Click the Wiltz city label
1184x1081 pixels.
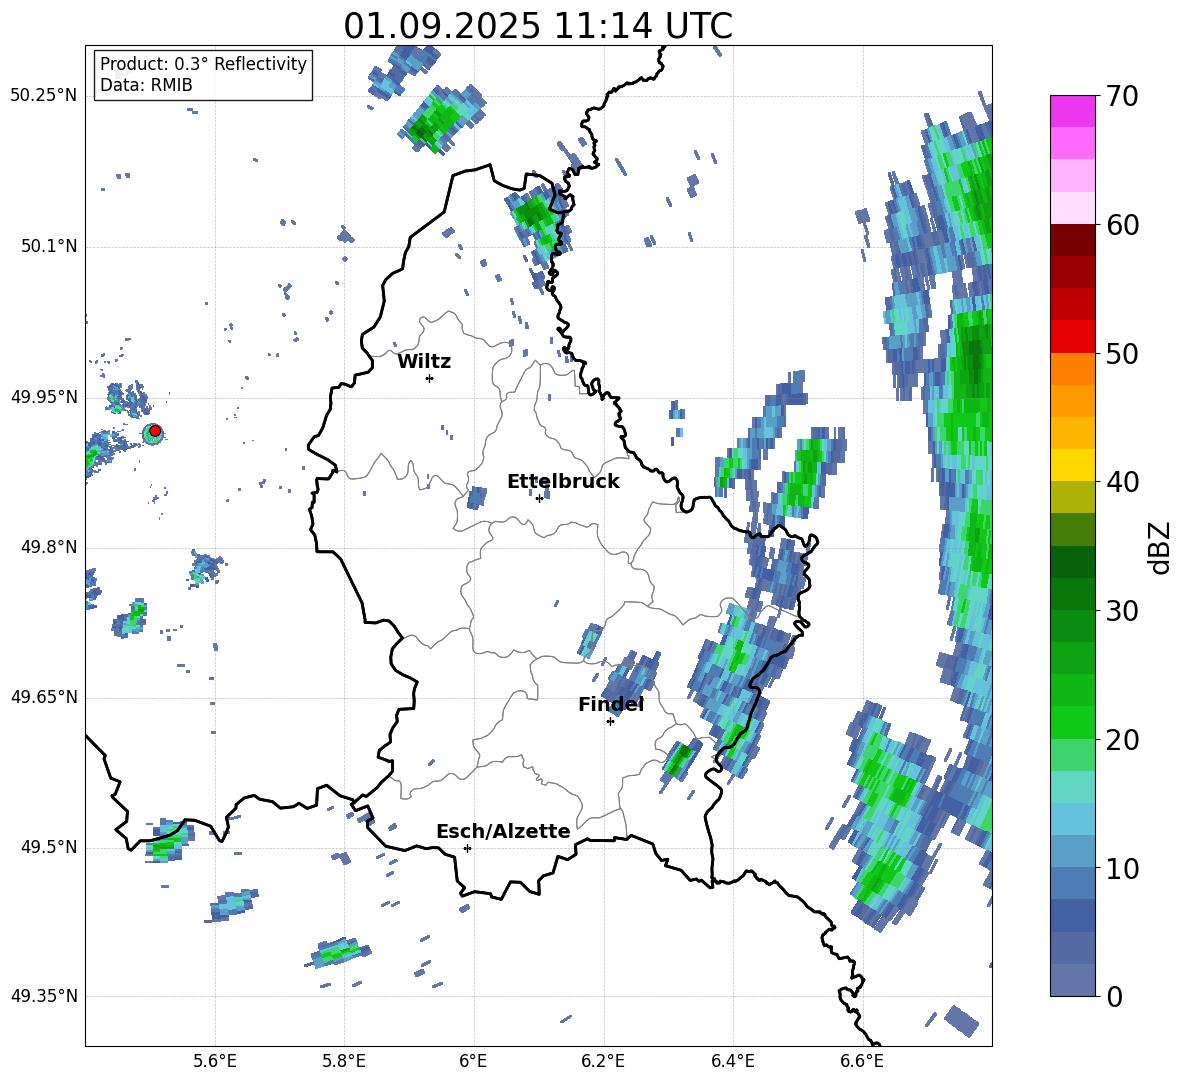pos(424,362)
